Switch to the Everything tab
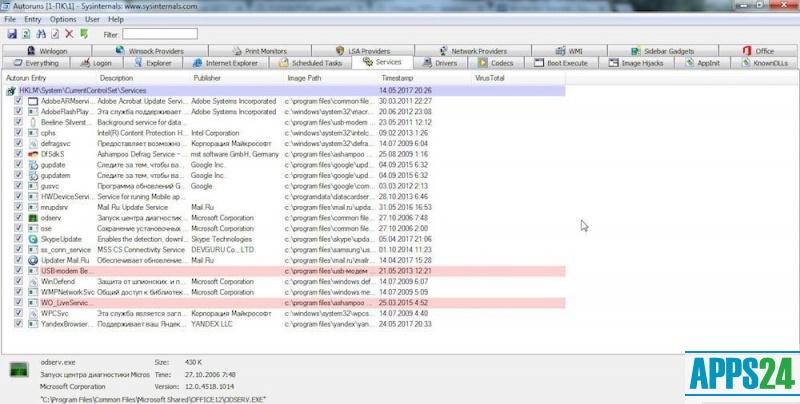800x404 pixels. [36, 63]
